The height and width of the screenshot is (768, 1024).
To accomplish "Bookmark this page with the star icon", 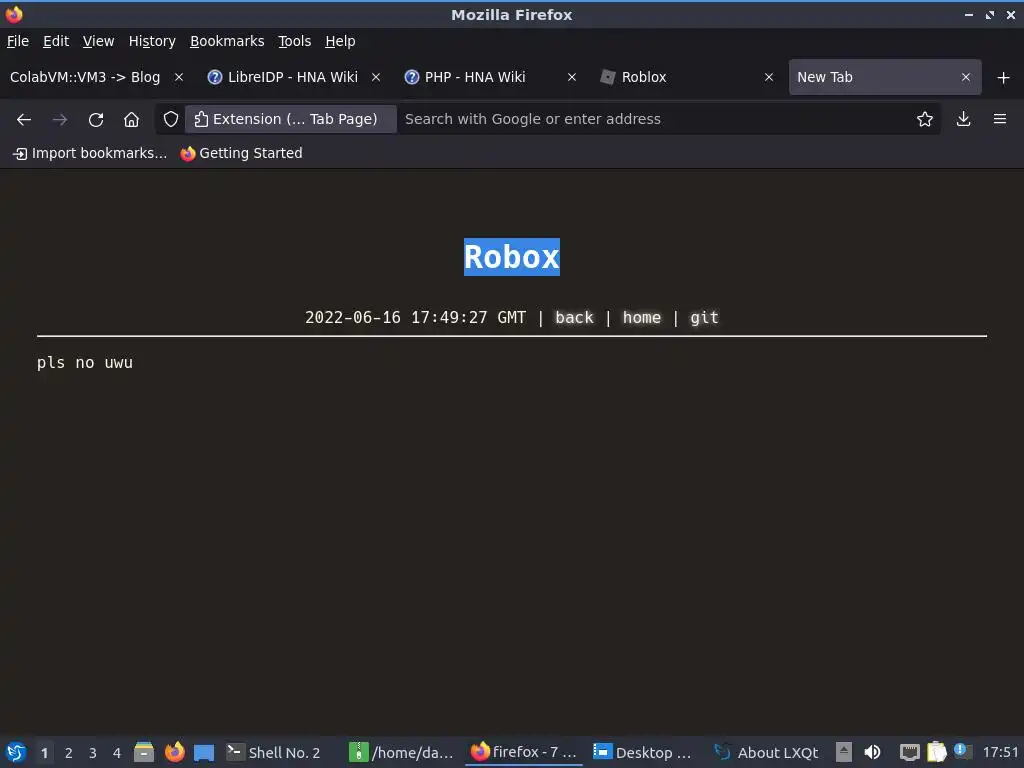I will (925, 120).
